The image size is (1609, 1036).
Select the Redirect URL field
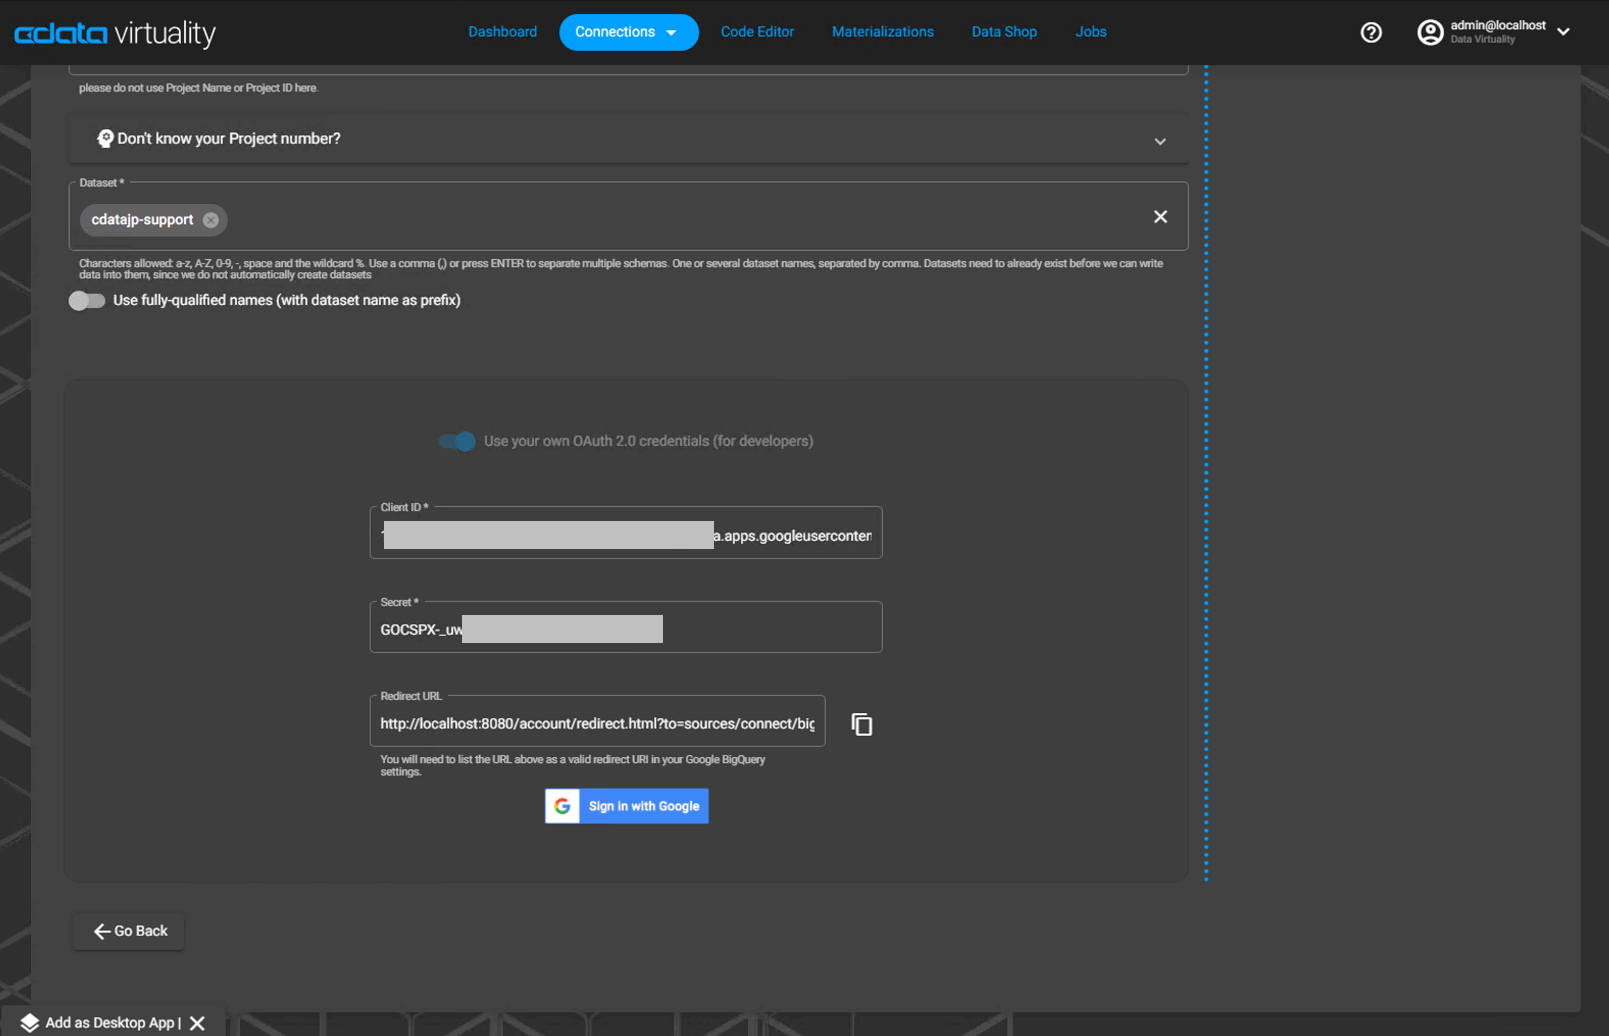(x=598, y=721)
